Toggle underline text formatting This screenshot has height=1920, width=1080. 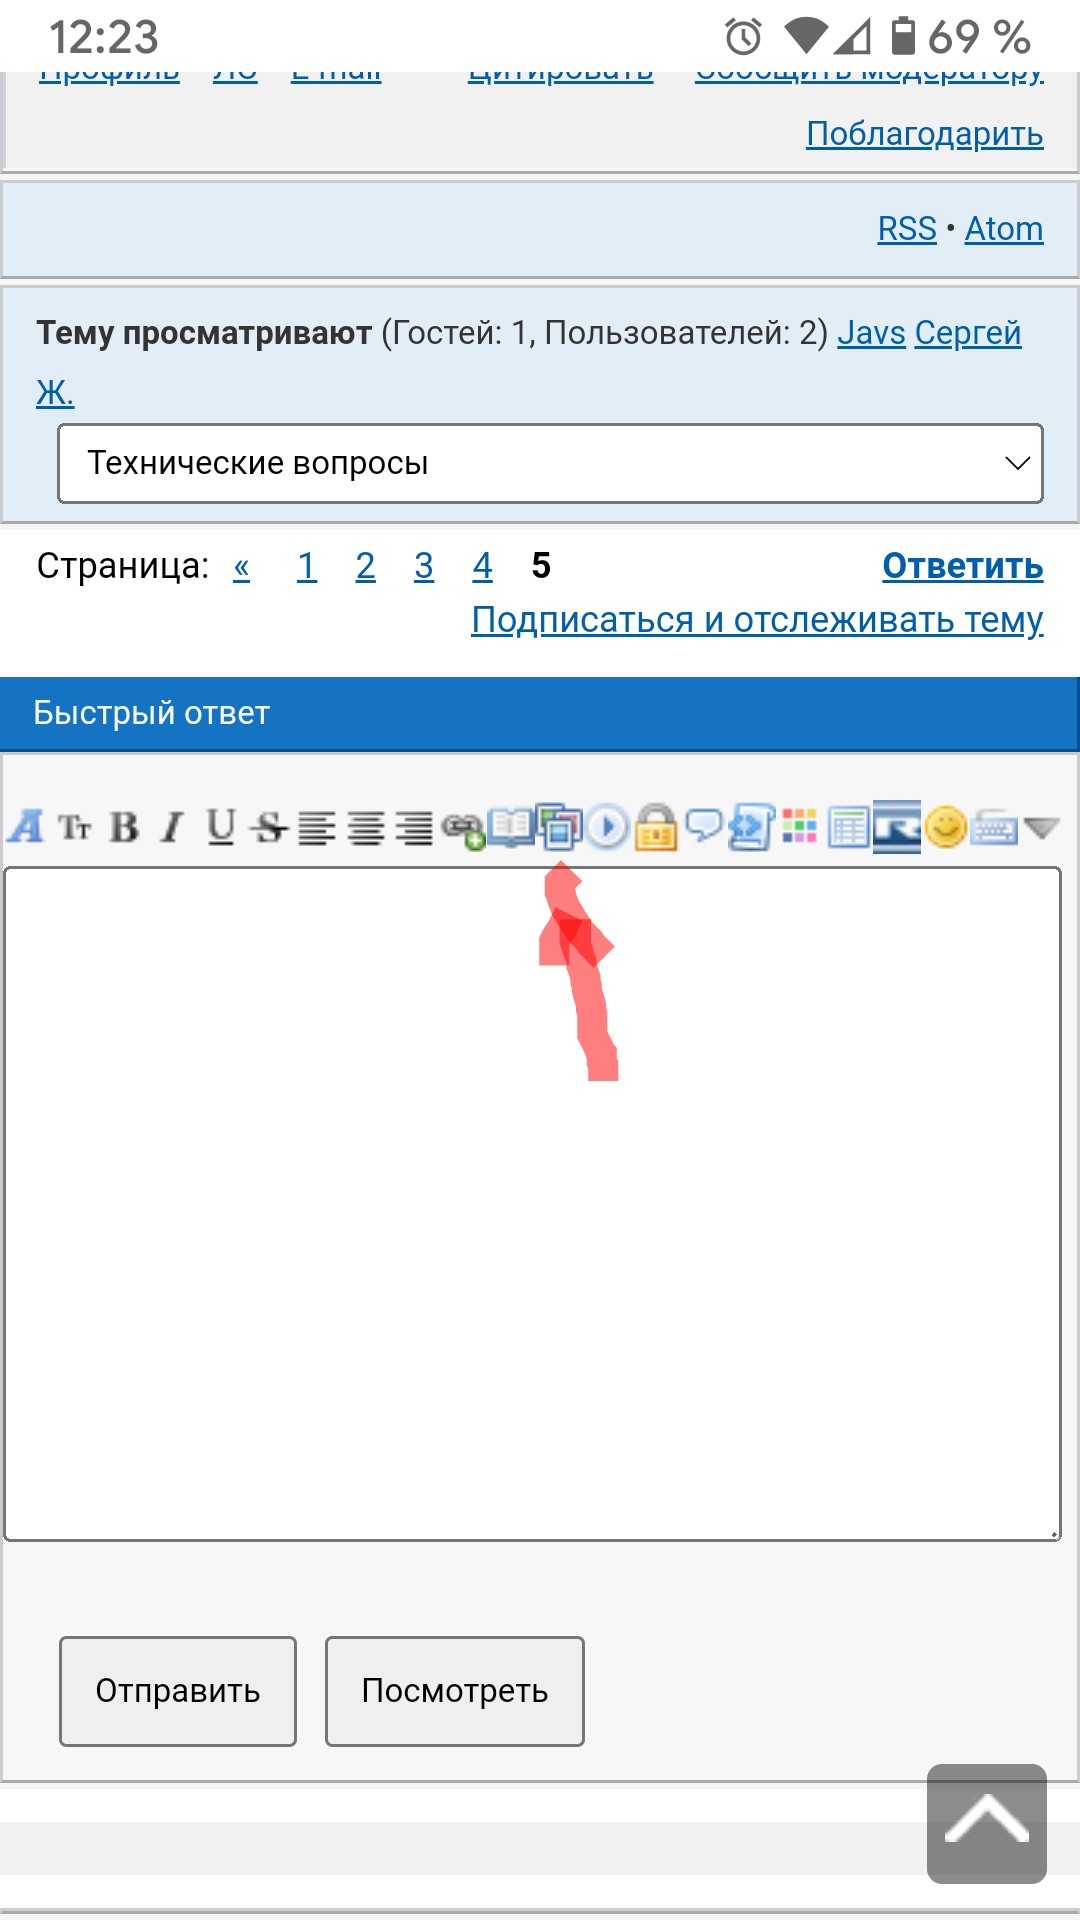pos(221,828)
